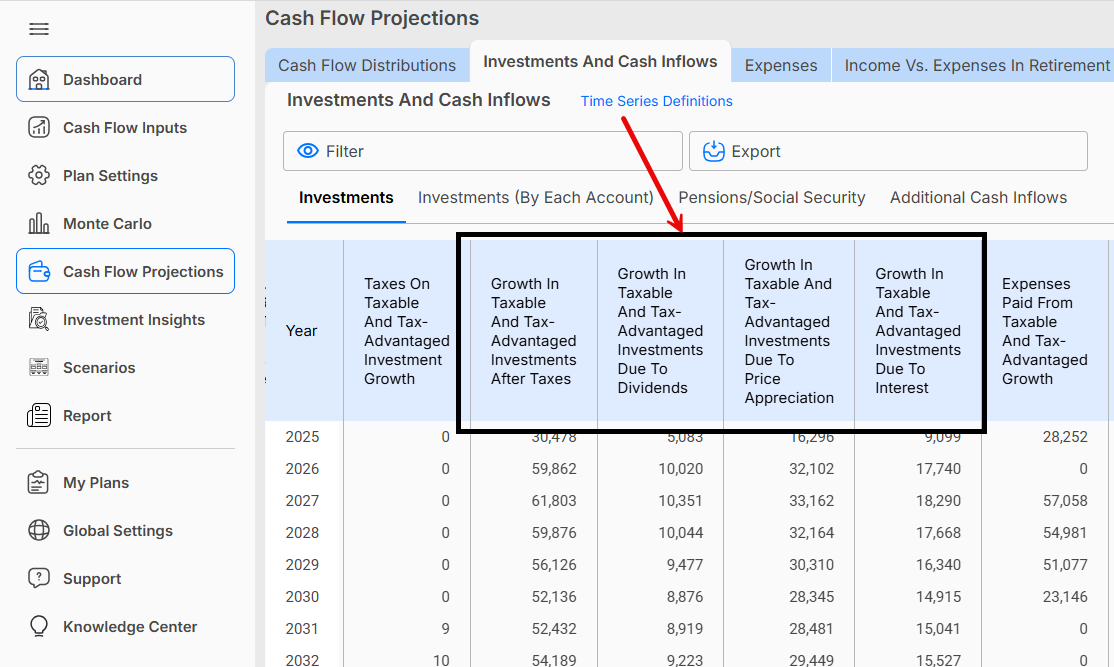The height and width of the screenshot is (667, 1114).
Task: Select the taxes value 9 in the 2031 row
Action: pos(445,629)
